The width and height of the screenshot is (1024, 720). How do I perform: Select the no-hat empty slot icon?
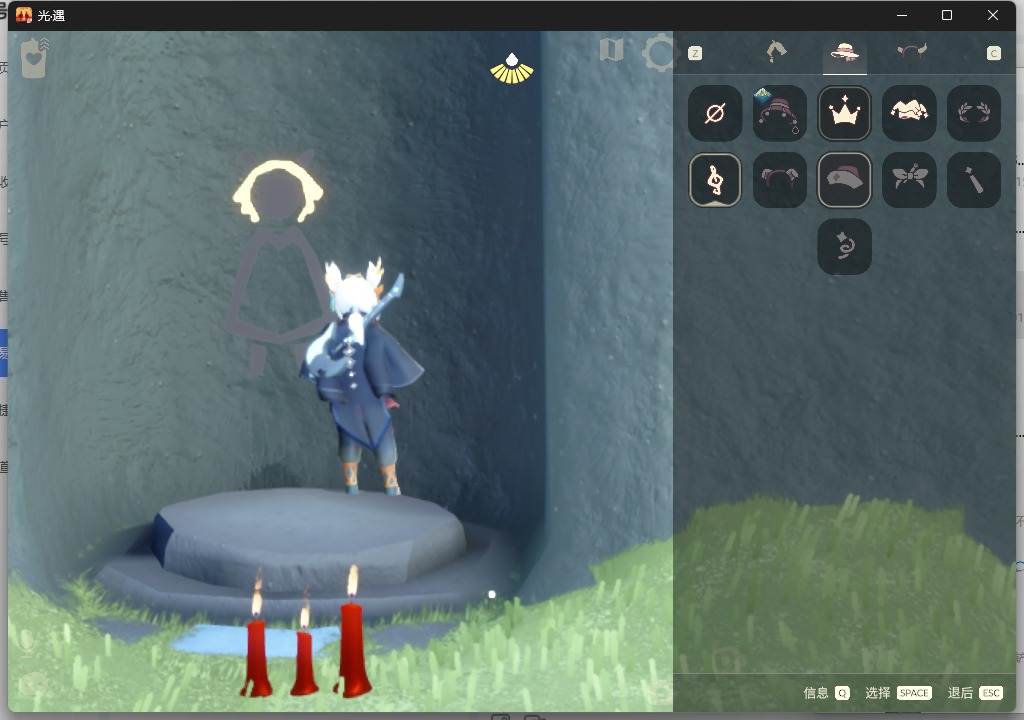pos(714,113)
